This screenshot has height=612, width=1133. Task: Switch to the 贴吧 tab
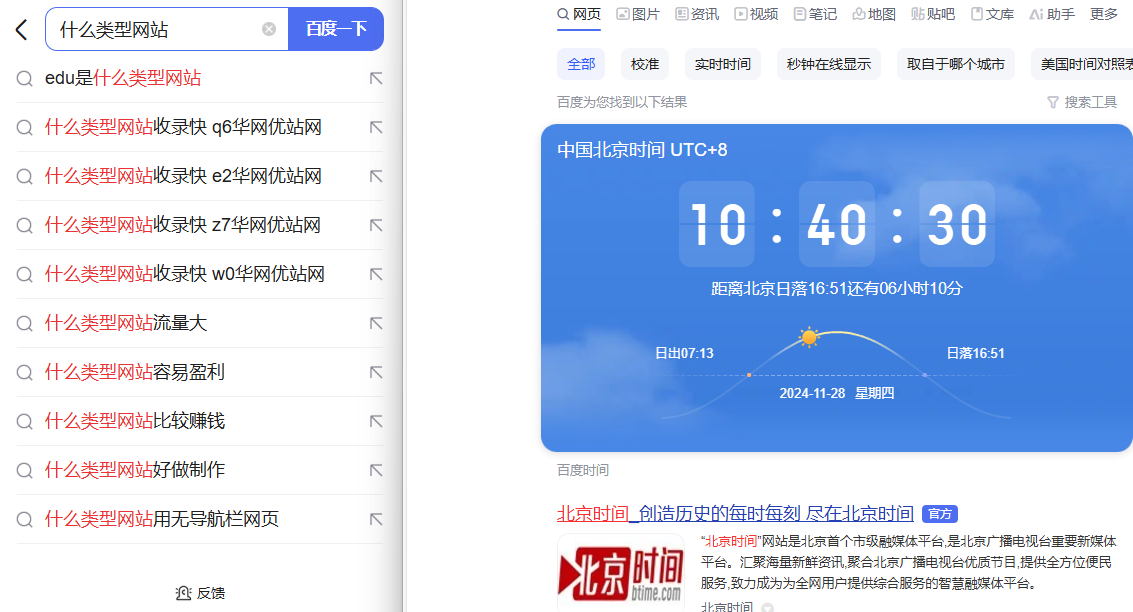(933, 14)
